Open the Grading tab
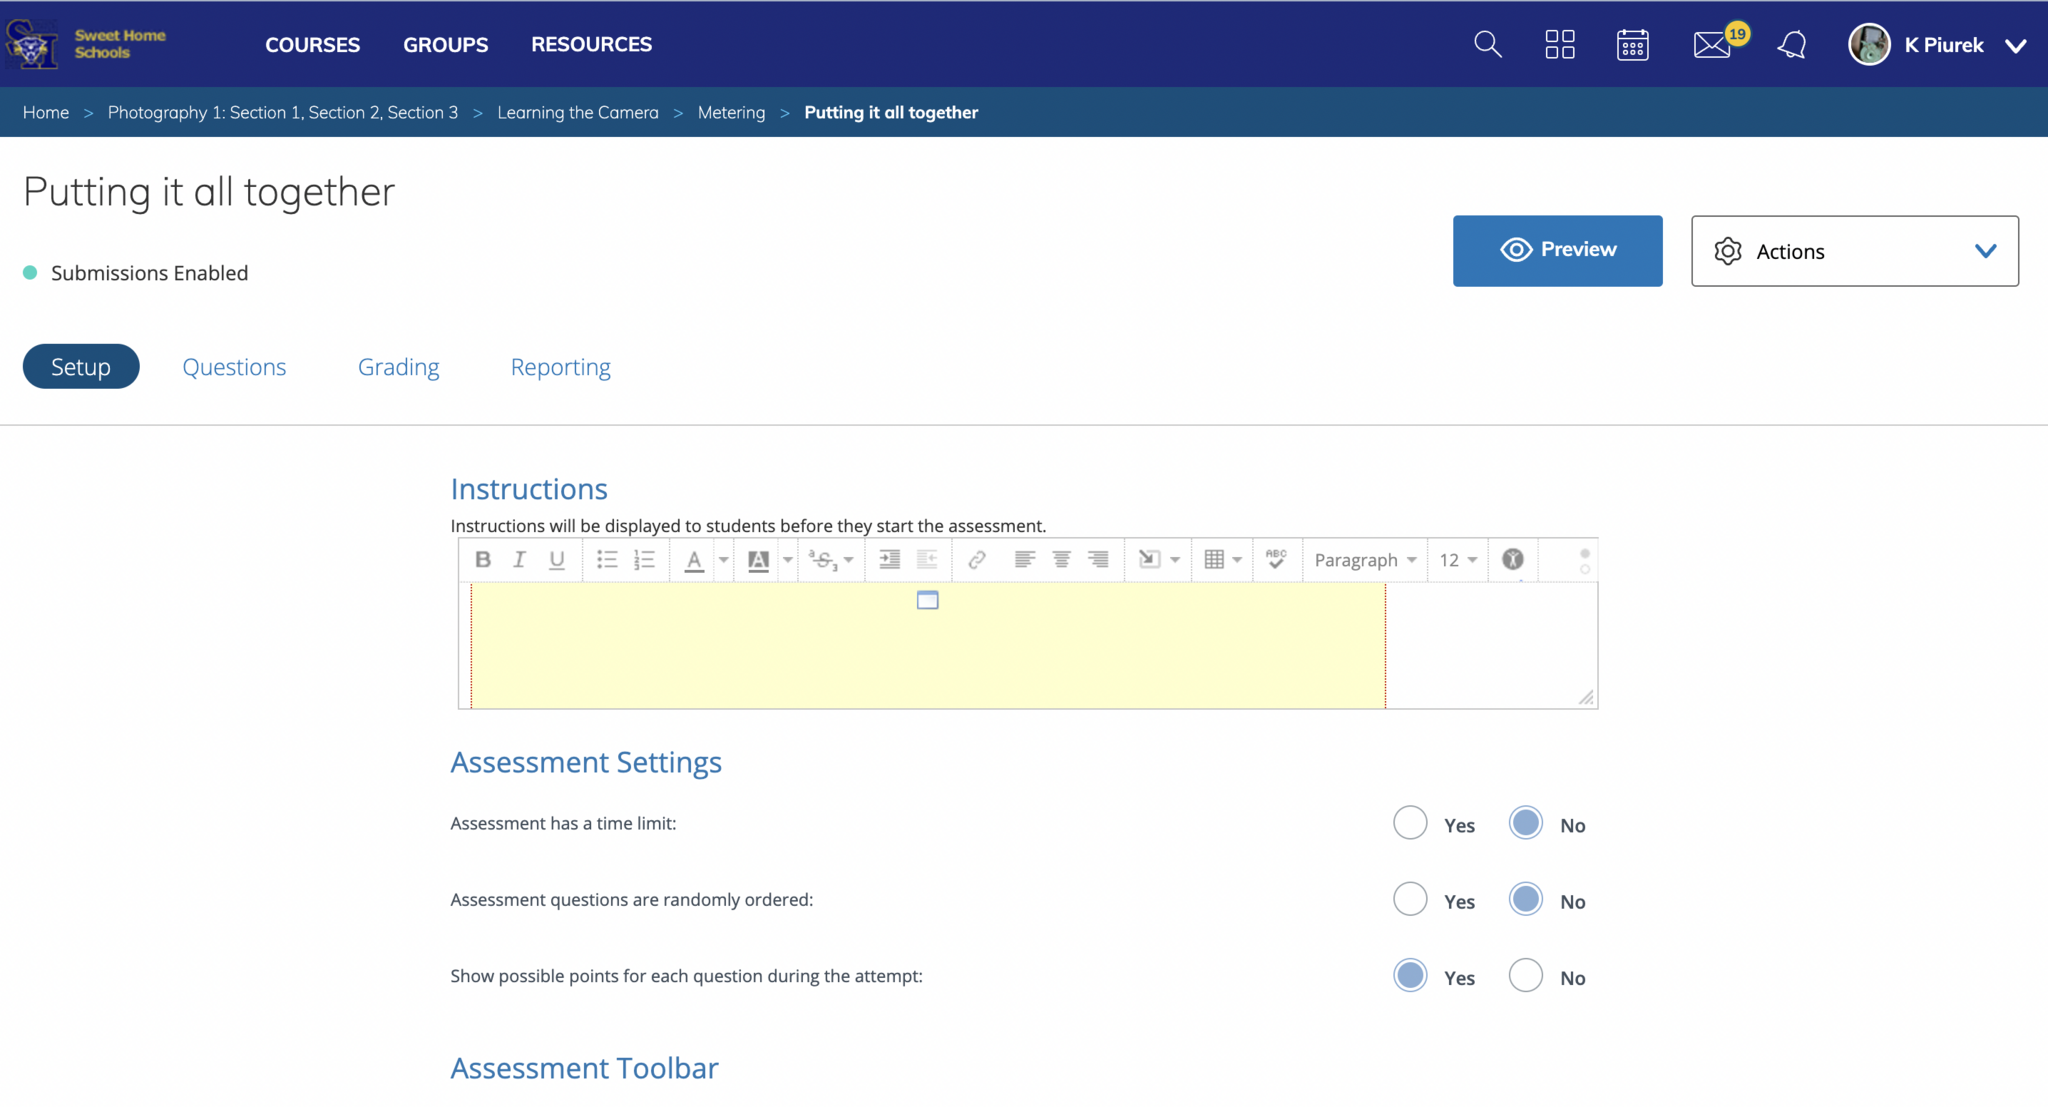The height and width of the screenshot is (1107, 2048). [398, 367]
